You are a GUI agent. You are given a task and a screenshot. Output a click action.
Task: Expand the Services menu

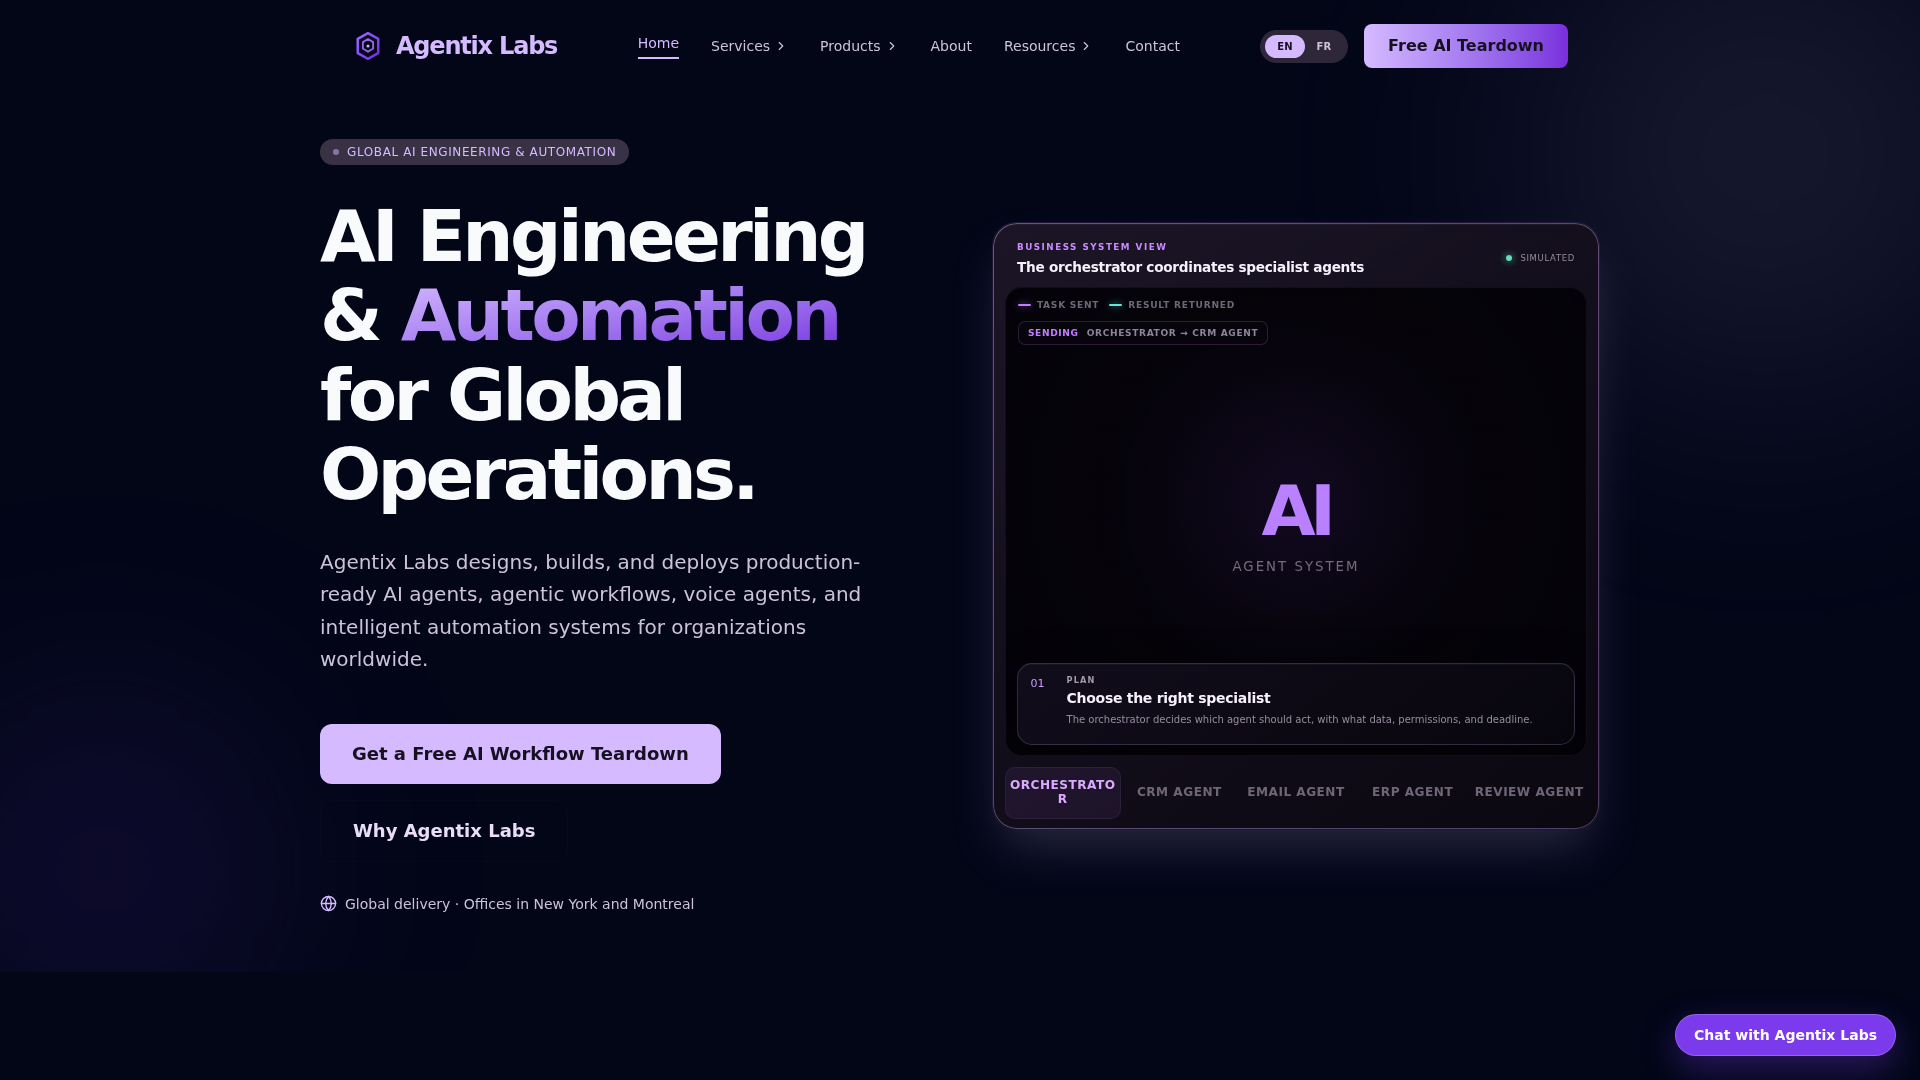coord(748,46)
